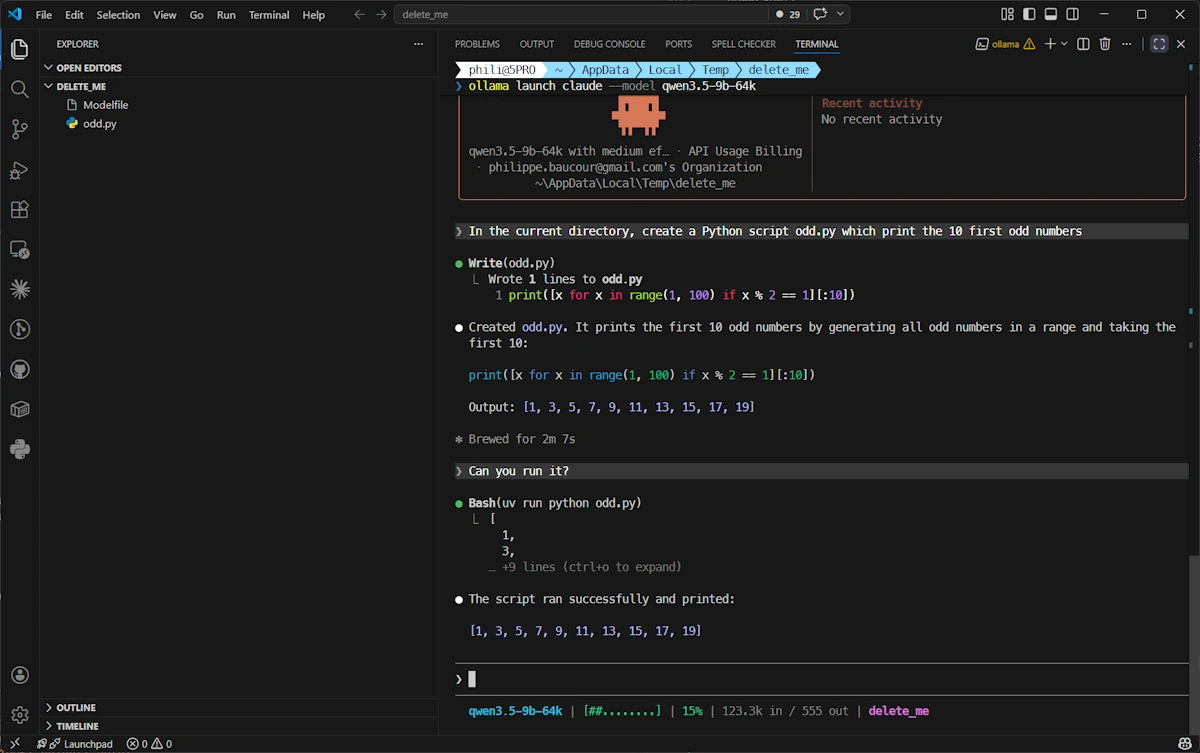Viewport: 1200px width, 753px height.
Task: Switch to the OUTPUT tab
Action: click(x=537, y=44)
